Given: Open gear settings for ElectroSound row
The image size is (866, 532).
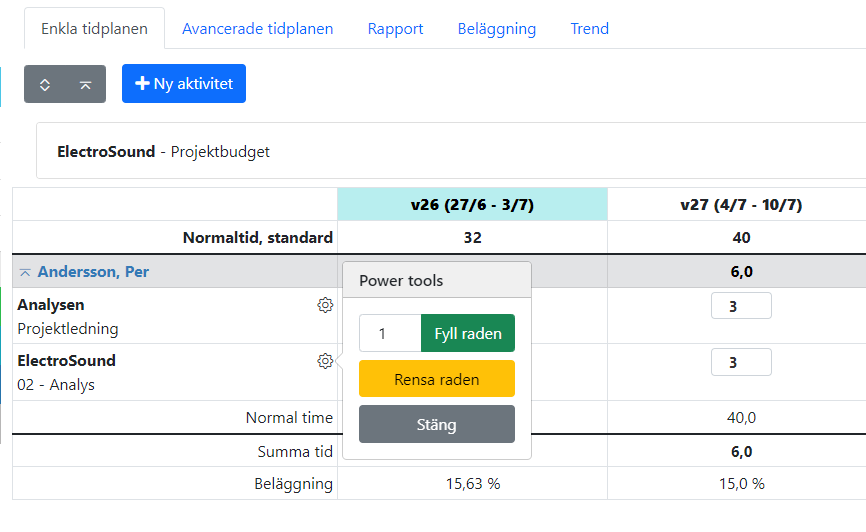Looking at the screenshot, I should point(325,361).
